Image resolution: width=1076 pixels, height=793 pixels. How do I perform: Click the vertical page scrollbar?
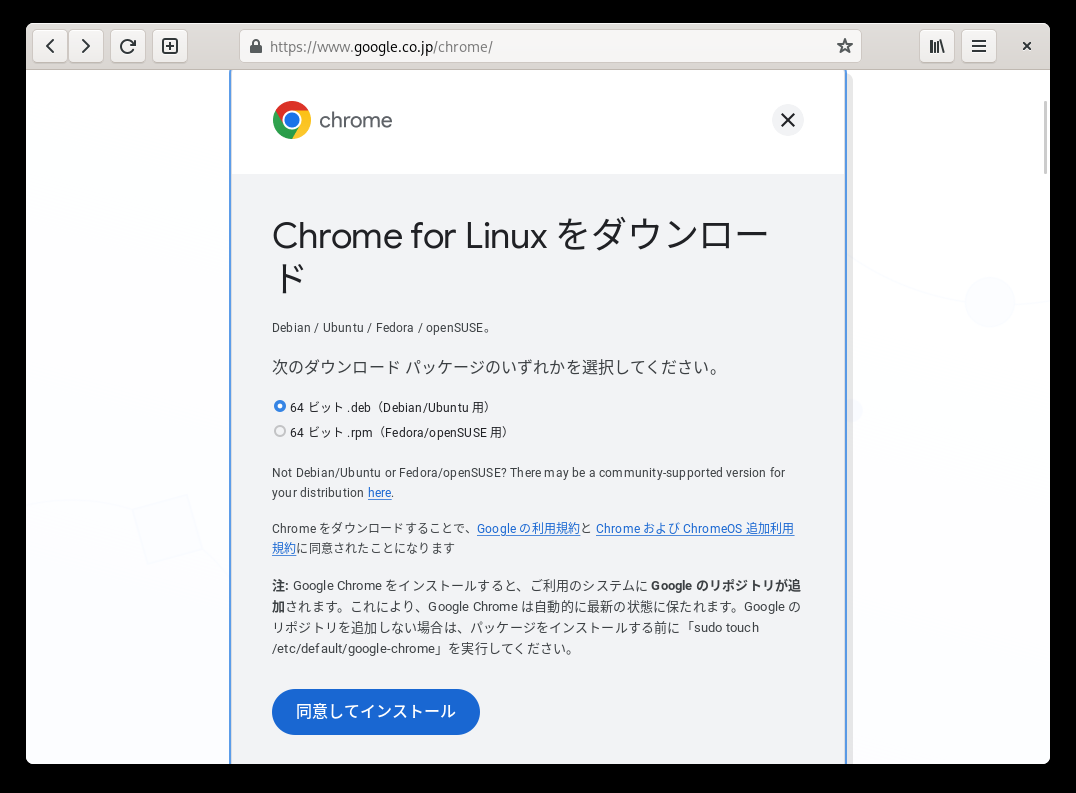tap(1045, 137)
